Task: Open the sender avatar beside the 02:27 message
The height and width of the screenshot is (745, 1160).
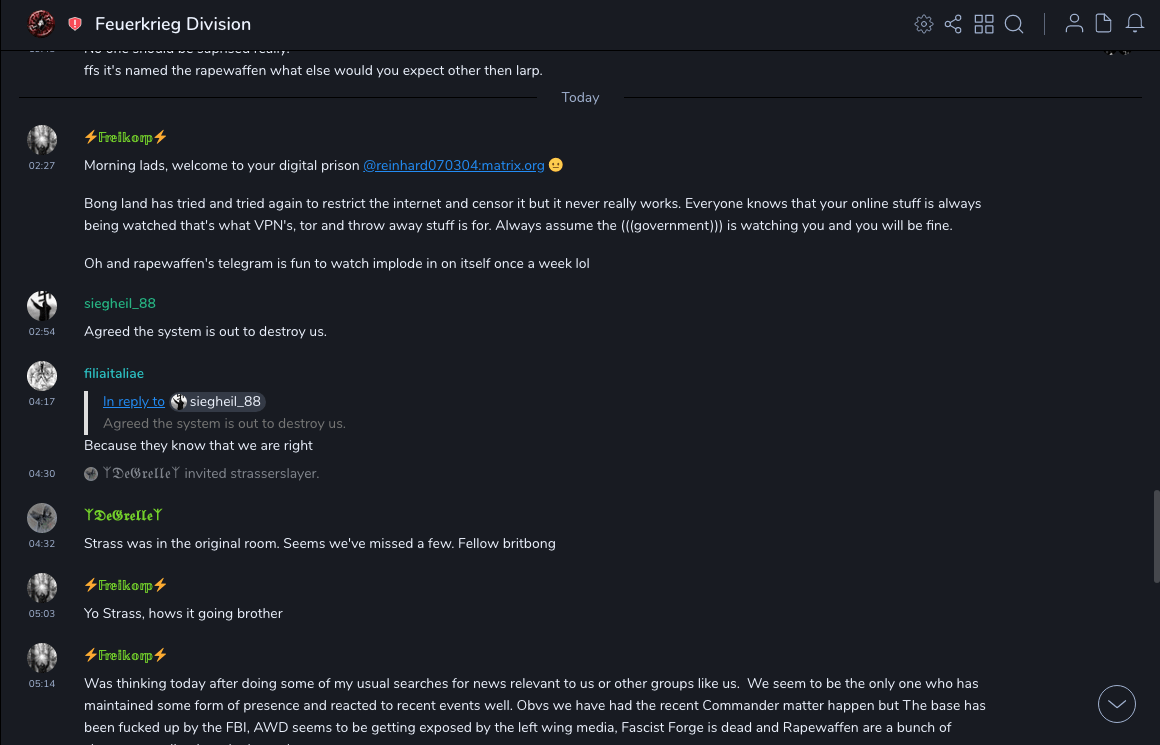Action: click(42, 140)
